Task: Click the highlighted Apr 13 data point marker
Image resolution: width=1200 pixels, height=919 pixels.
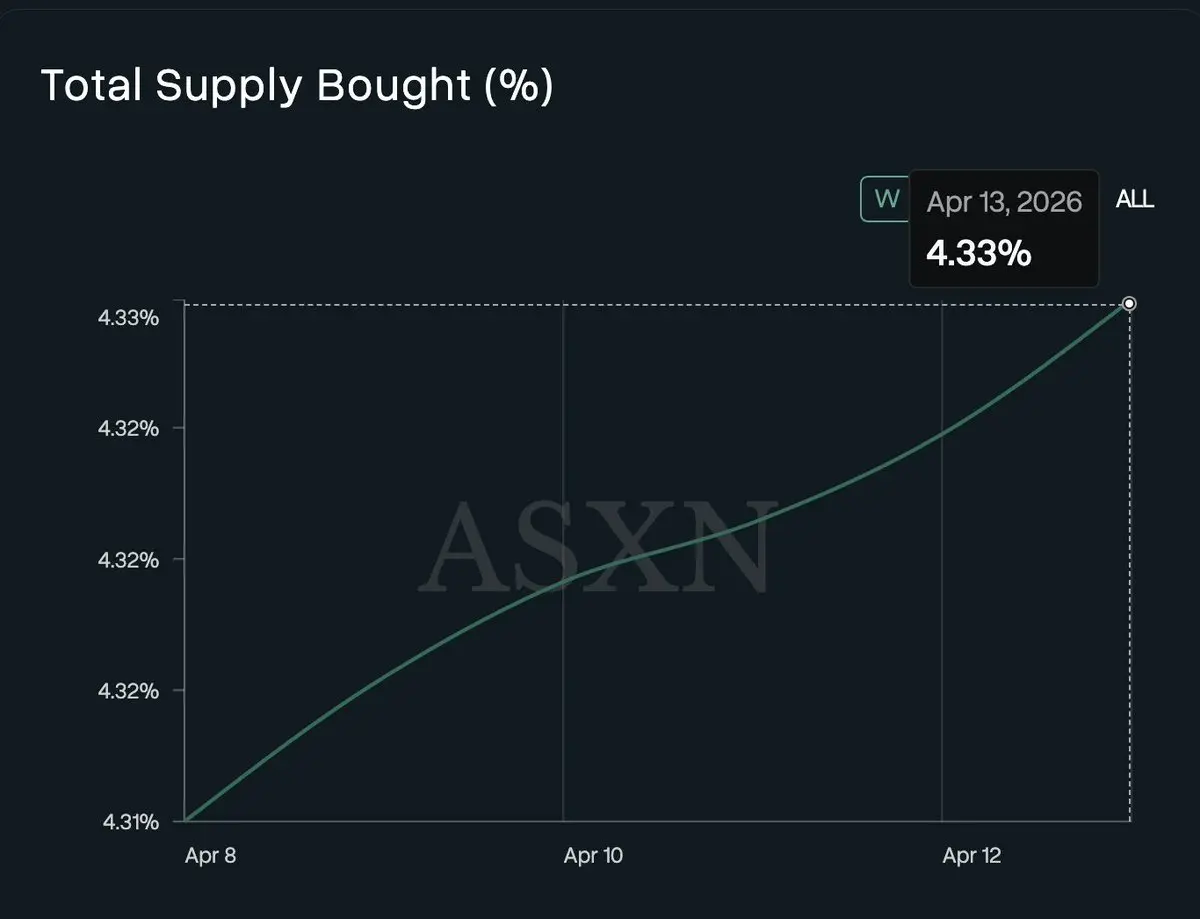Action: tap(1129, 303)
